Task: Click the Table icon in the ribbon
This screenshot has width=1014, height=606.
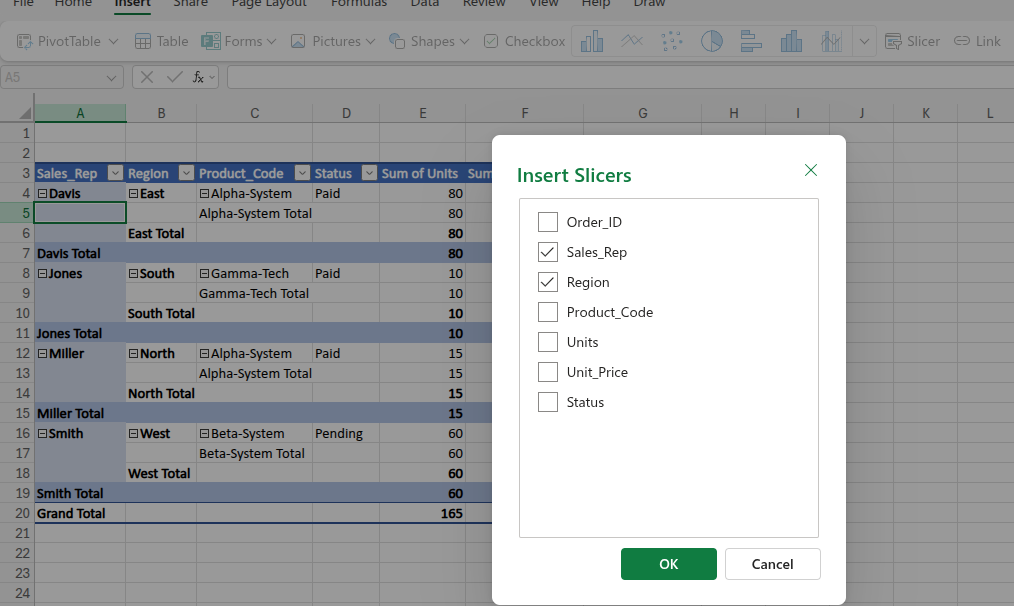Action: [x=161, y=41]
